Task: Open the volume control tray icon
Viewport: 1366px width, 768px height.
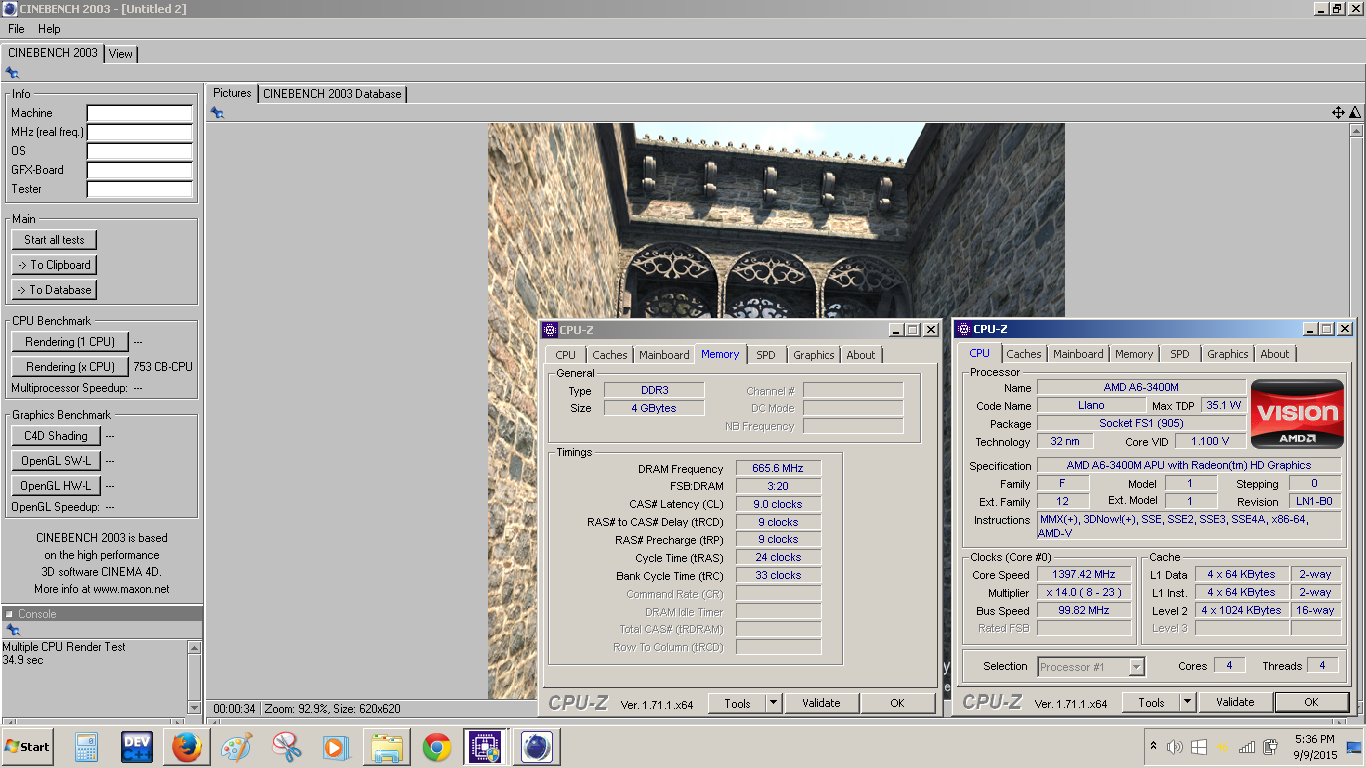Action: click(x=1175, y=746)
